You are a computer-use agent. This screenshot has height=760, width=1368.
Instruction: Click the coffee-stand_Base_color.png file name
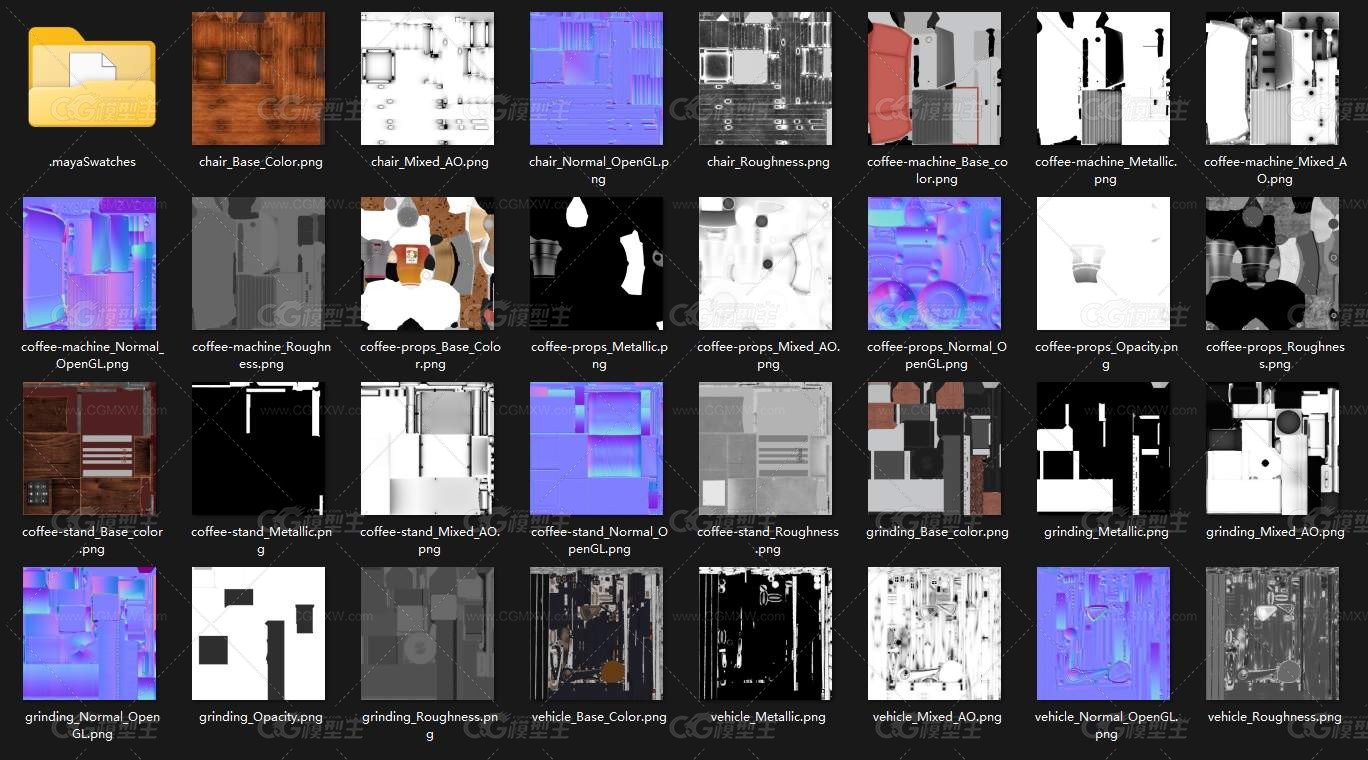click(92, 540)
